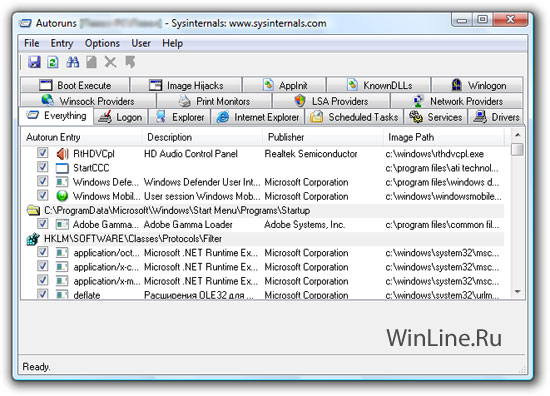Click the Windows Defender entry icon
The height and width of the screenshot is (396, 550).
[x=62, y=182]
